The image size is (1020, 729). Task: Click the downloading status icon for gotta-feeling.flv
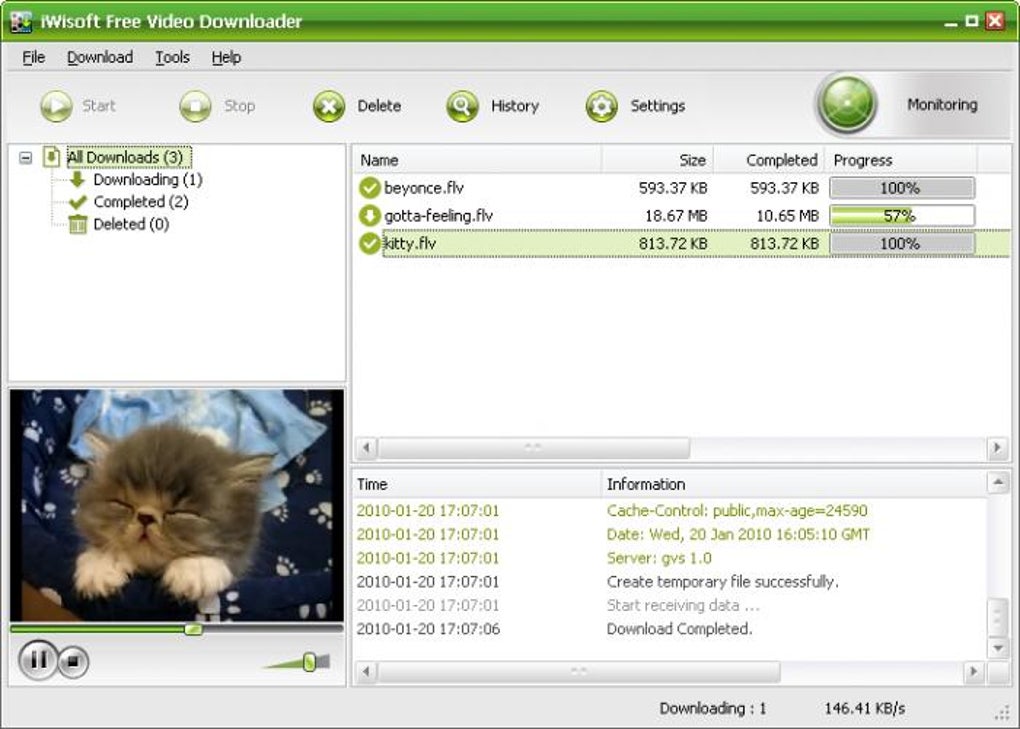point(369,216)
